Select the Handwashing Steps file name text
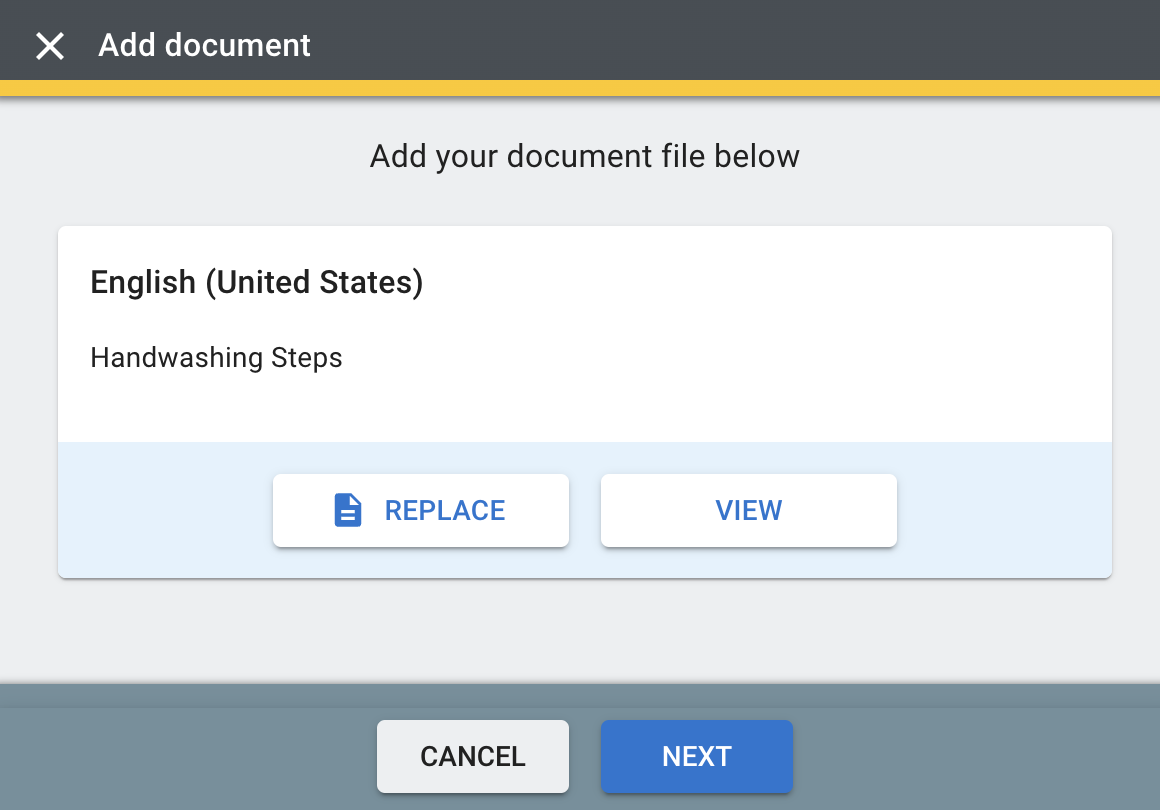1160x810 pixels. coord(216,358)
